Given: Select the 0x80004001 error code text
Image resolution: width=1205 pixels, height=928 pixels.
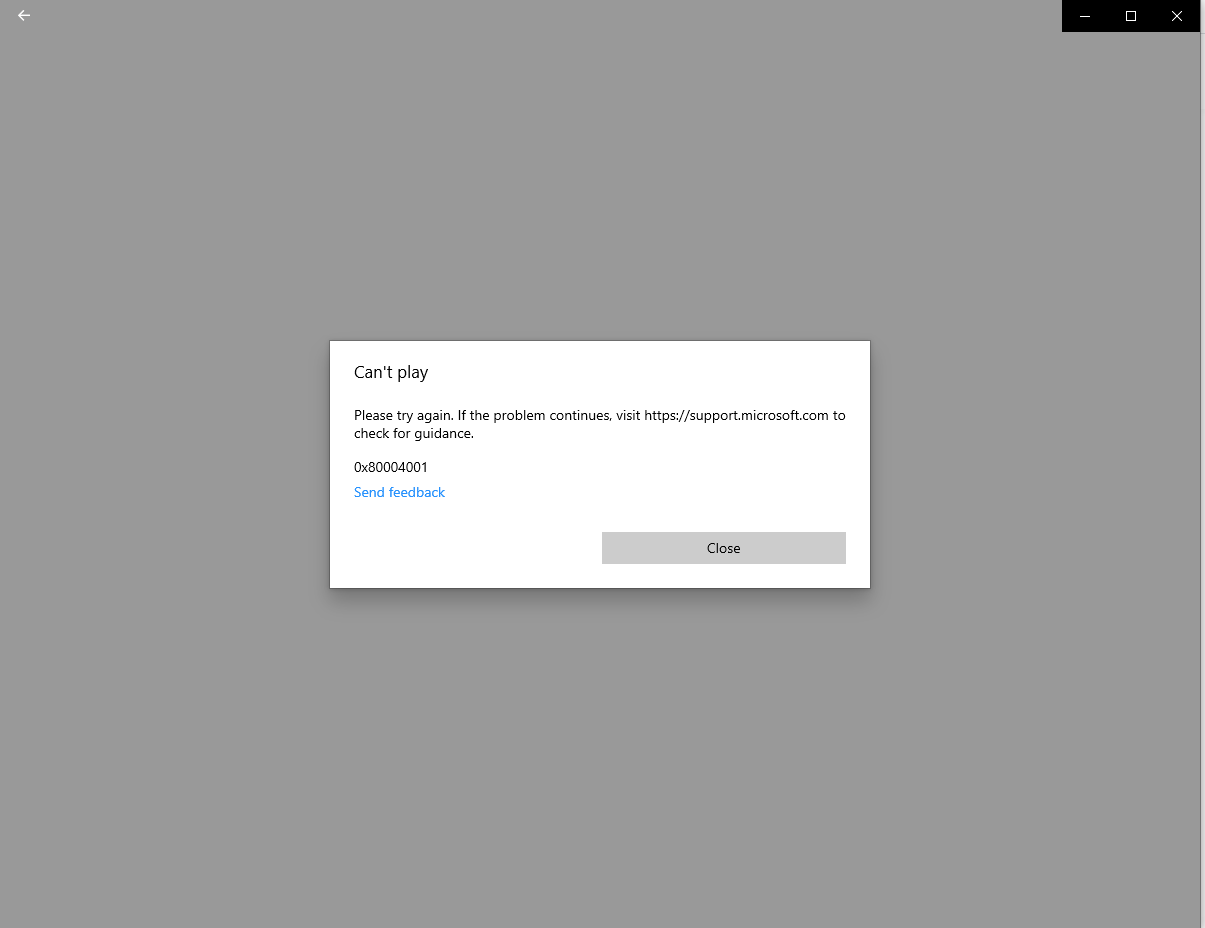Looking at the screenshot, I should (x=391, y=467).
